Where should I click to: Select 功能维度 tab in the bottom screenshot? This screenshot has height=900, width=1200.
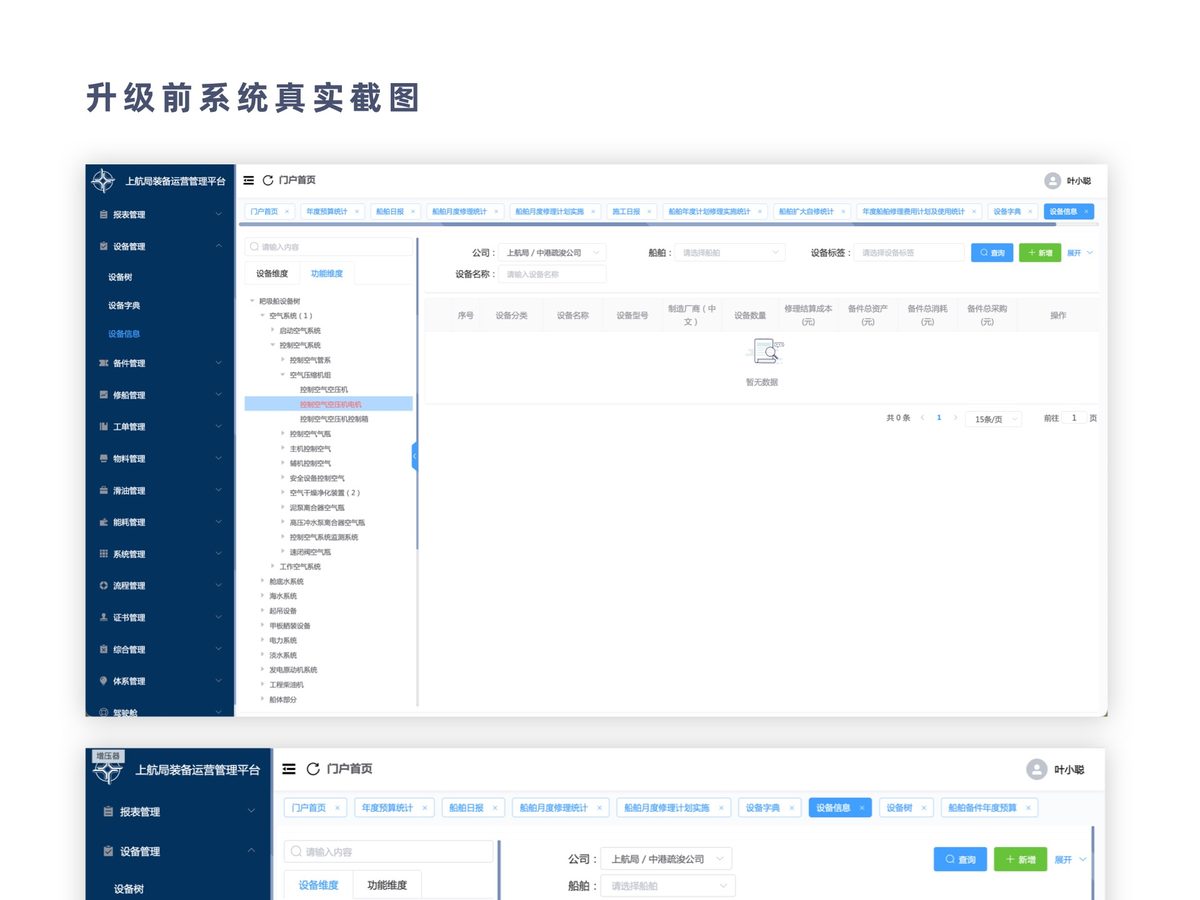click(x=387, y=885)
